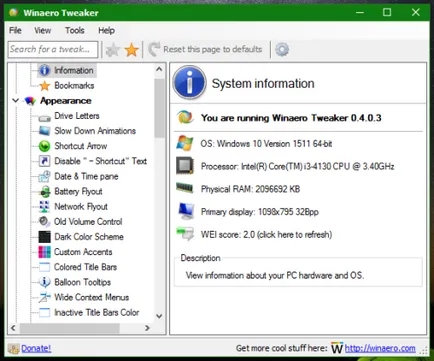Click the Custom Accents colorful icon
434x361 pixels.
[x=44, y=252]
